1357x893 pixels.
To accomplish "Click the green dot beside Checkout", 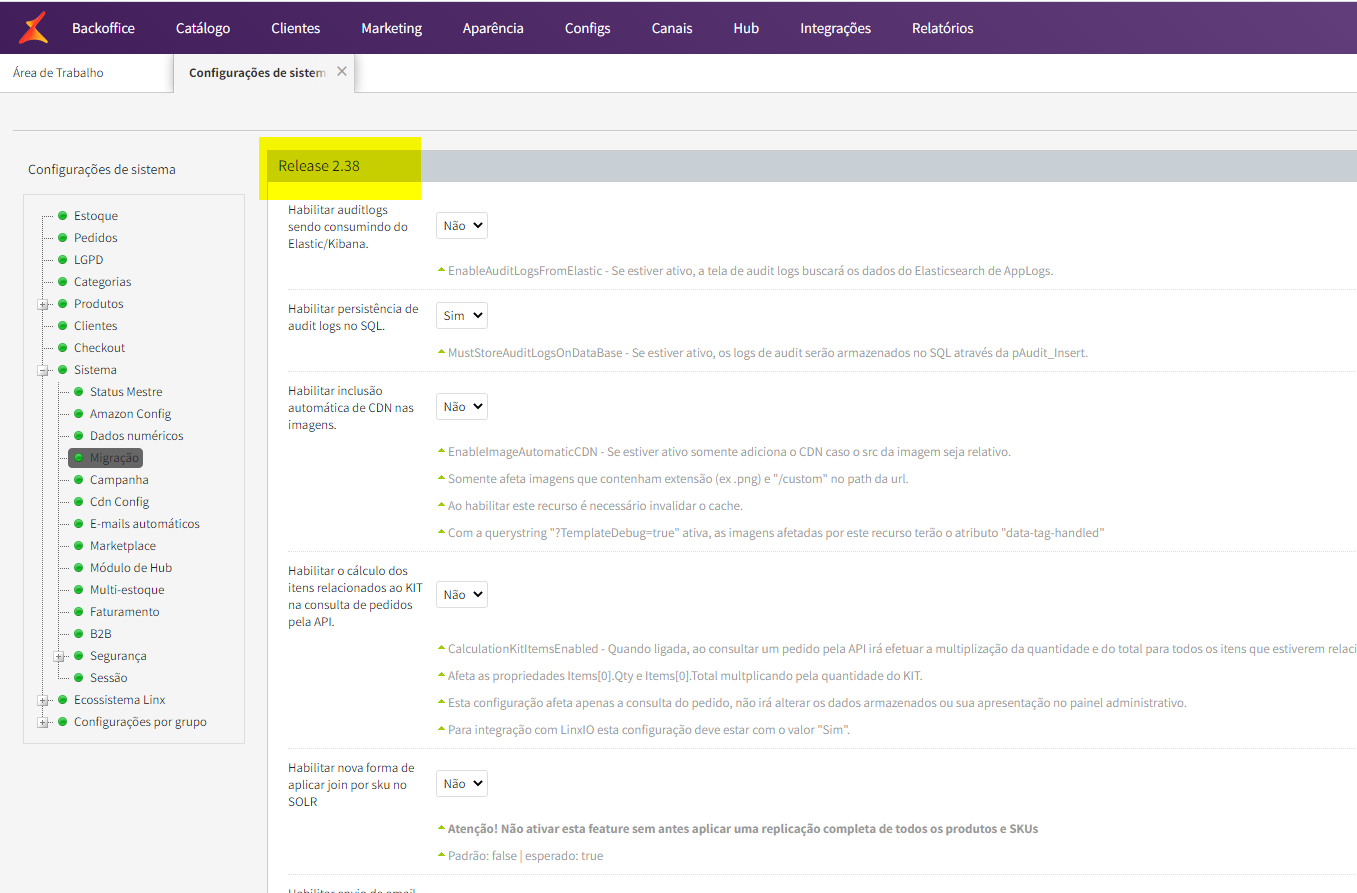I will pos(62,347).
